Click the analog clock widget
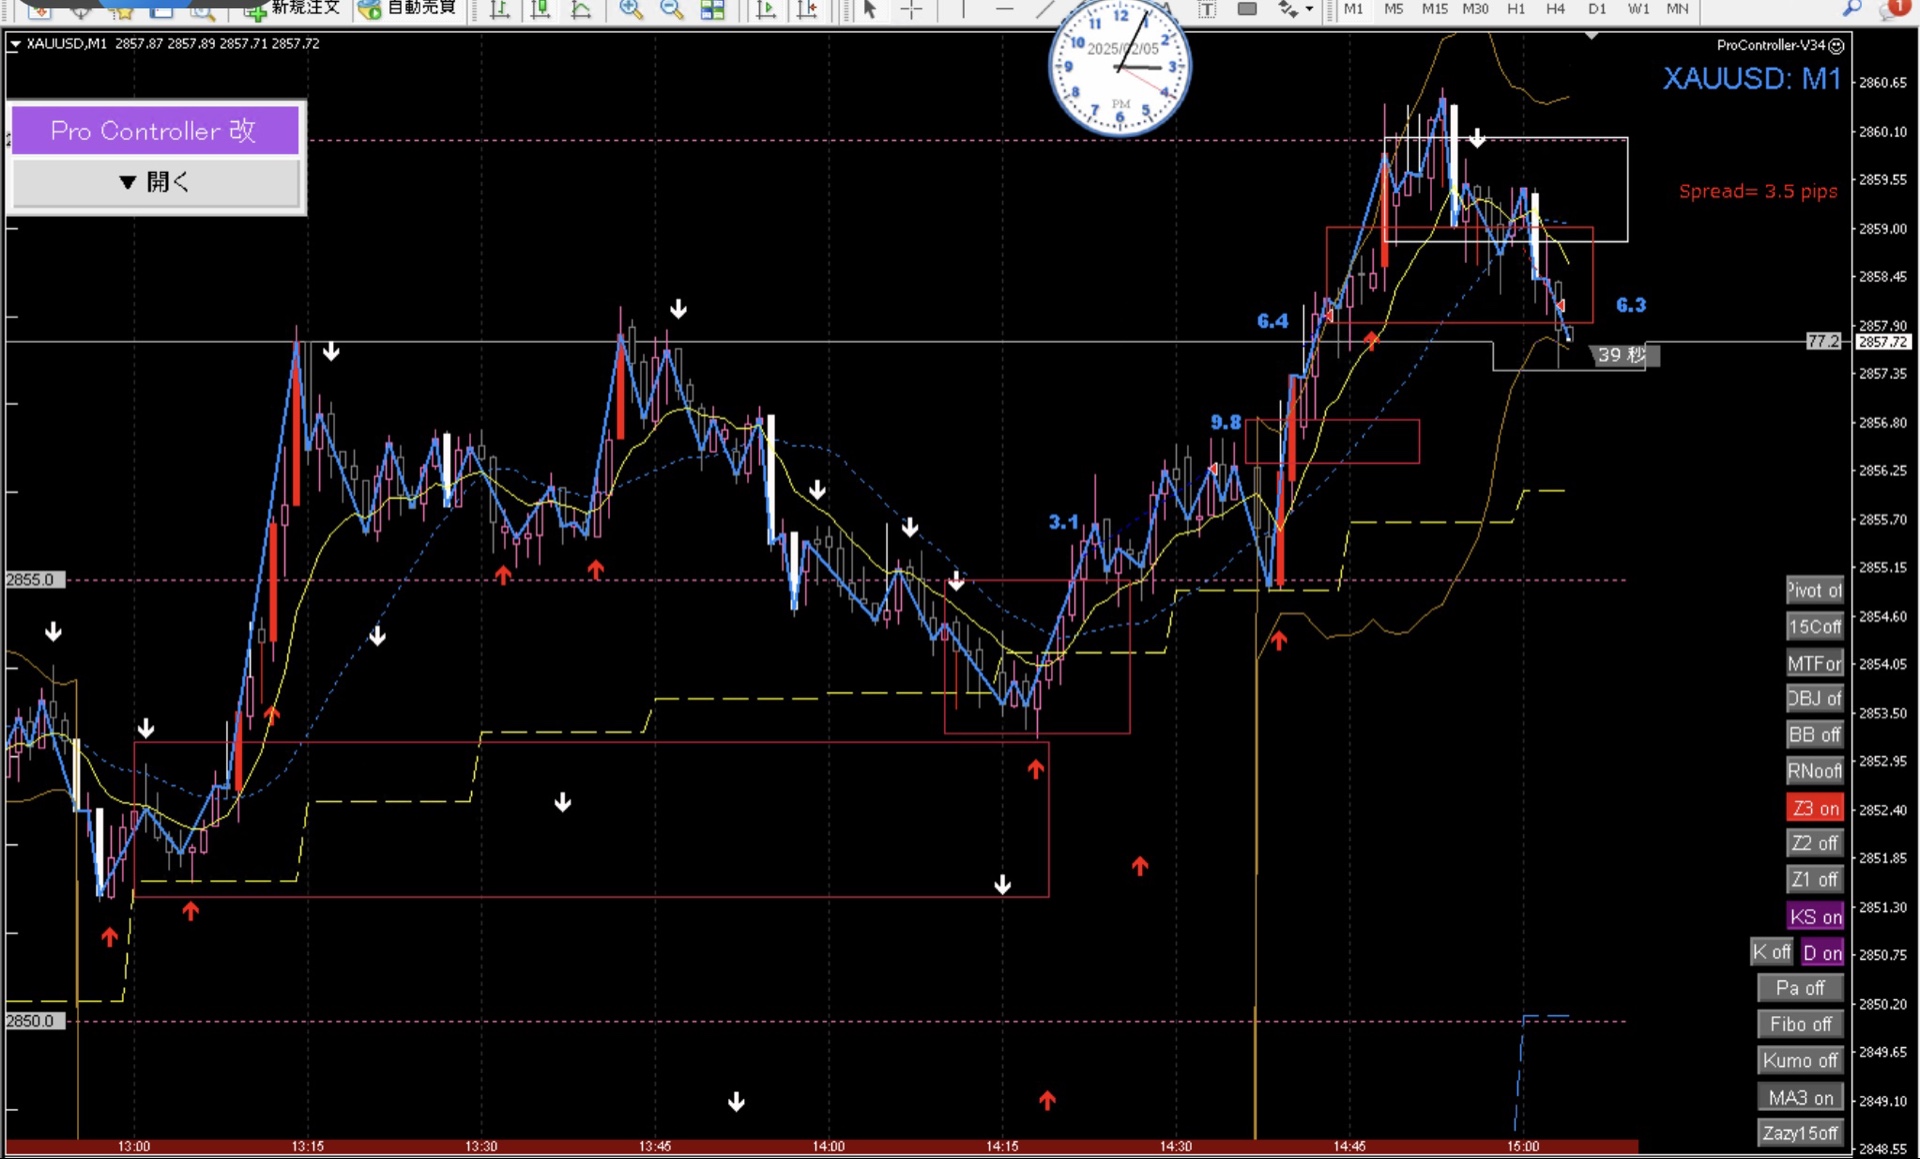Screen dimensions: 1920x1159 (1119, 68)
